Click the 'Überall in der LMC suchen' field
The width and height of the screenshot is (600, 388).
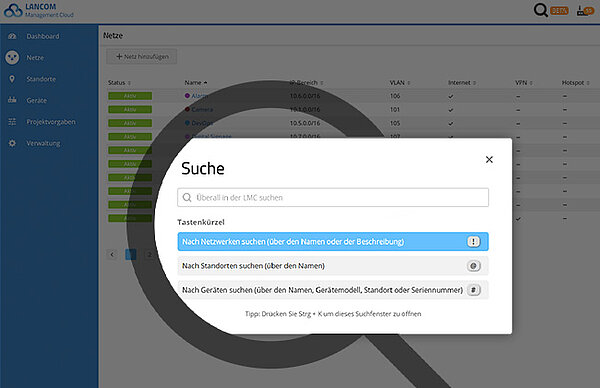point(333,197)
